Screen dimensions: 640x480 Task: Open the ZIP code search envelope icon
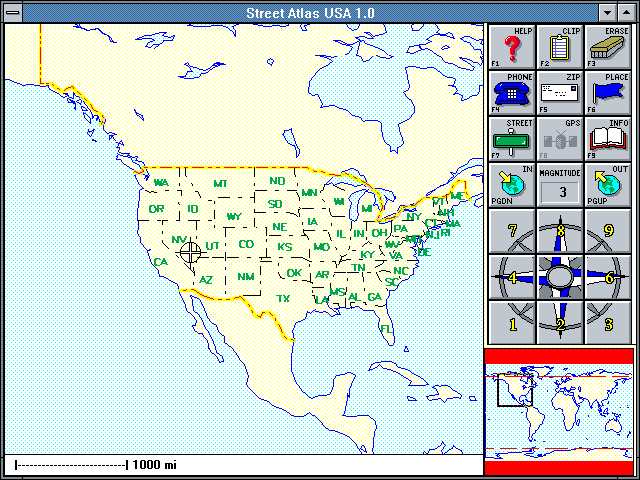coord(560,93)
